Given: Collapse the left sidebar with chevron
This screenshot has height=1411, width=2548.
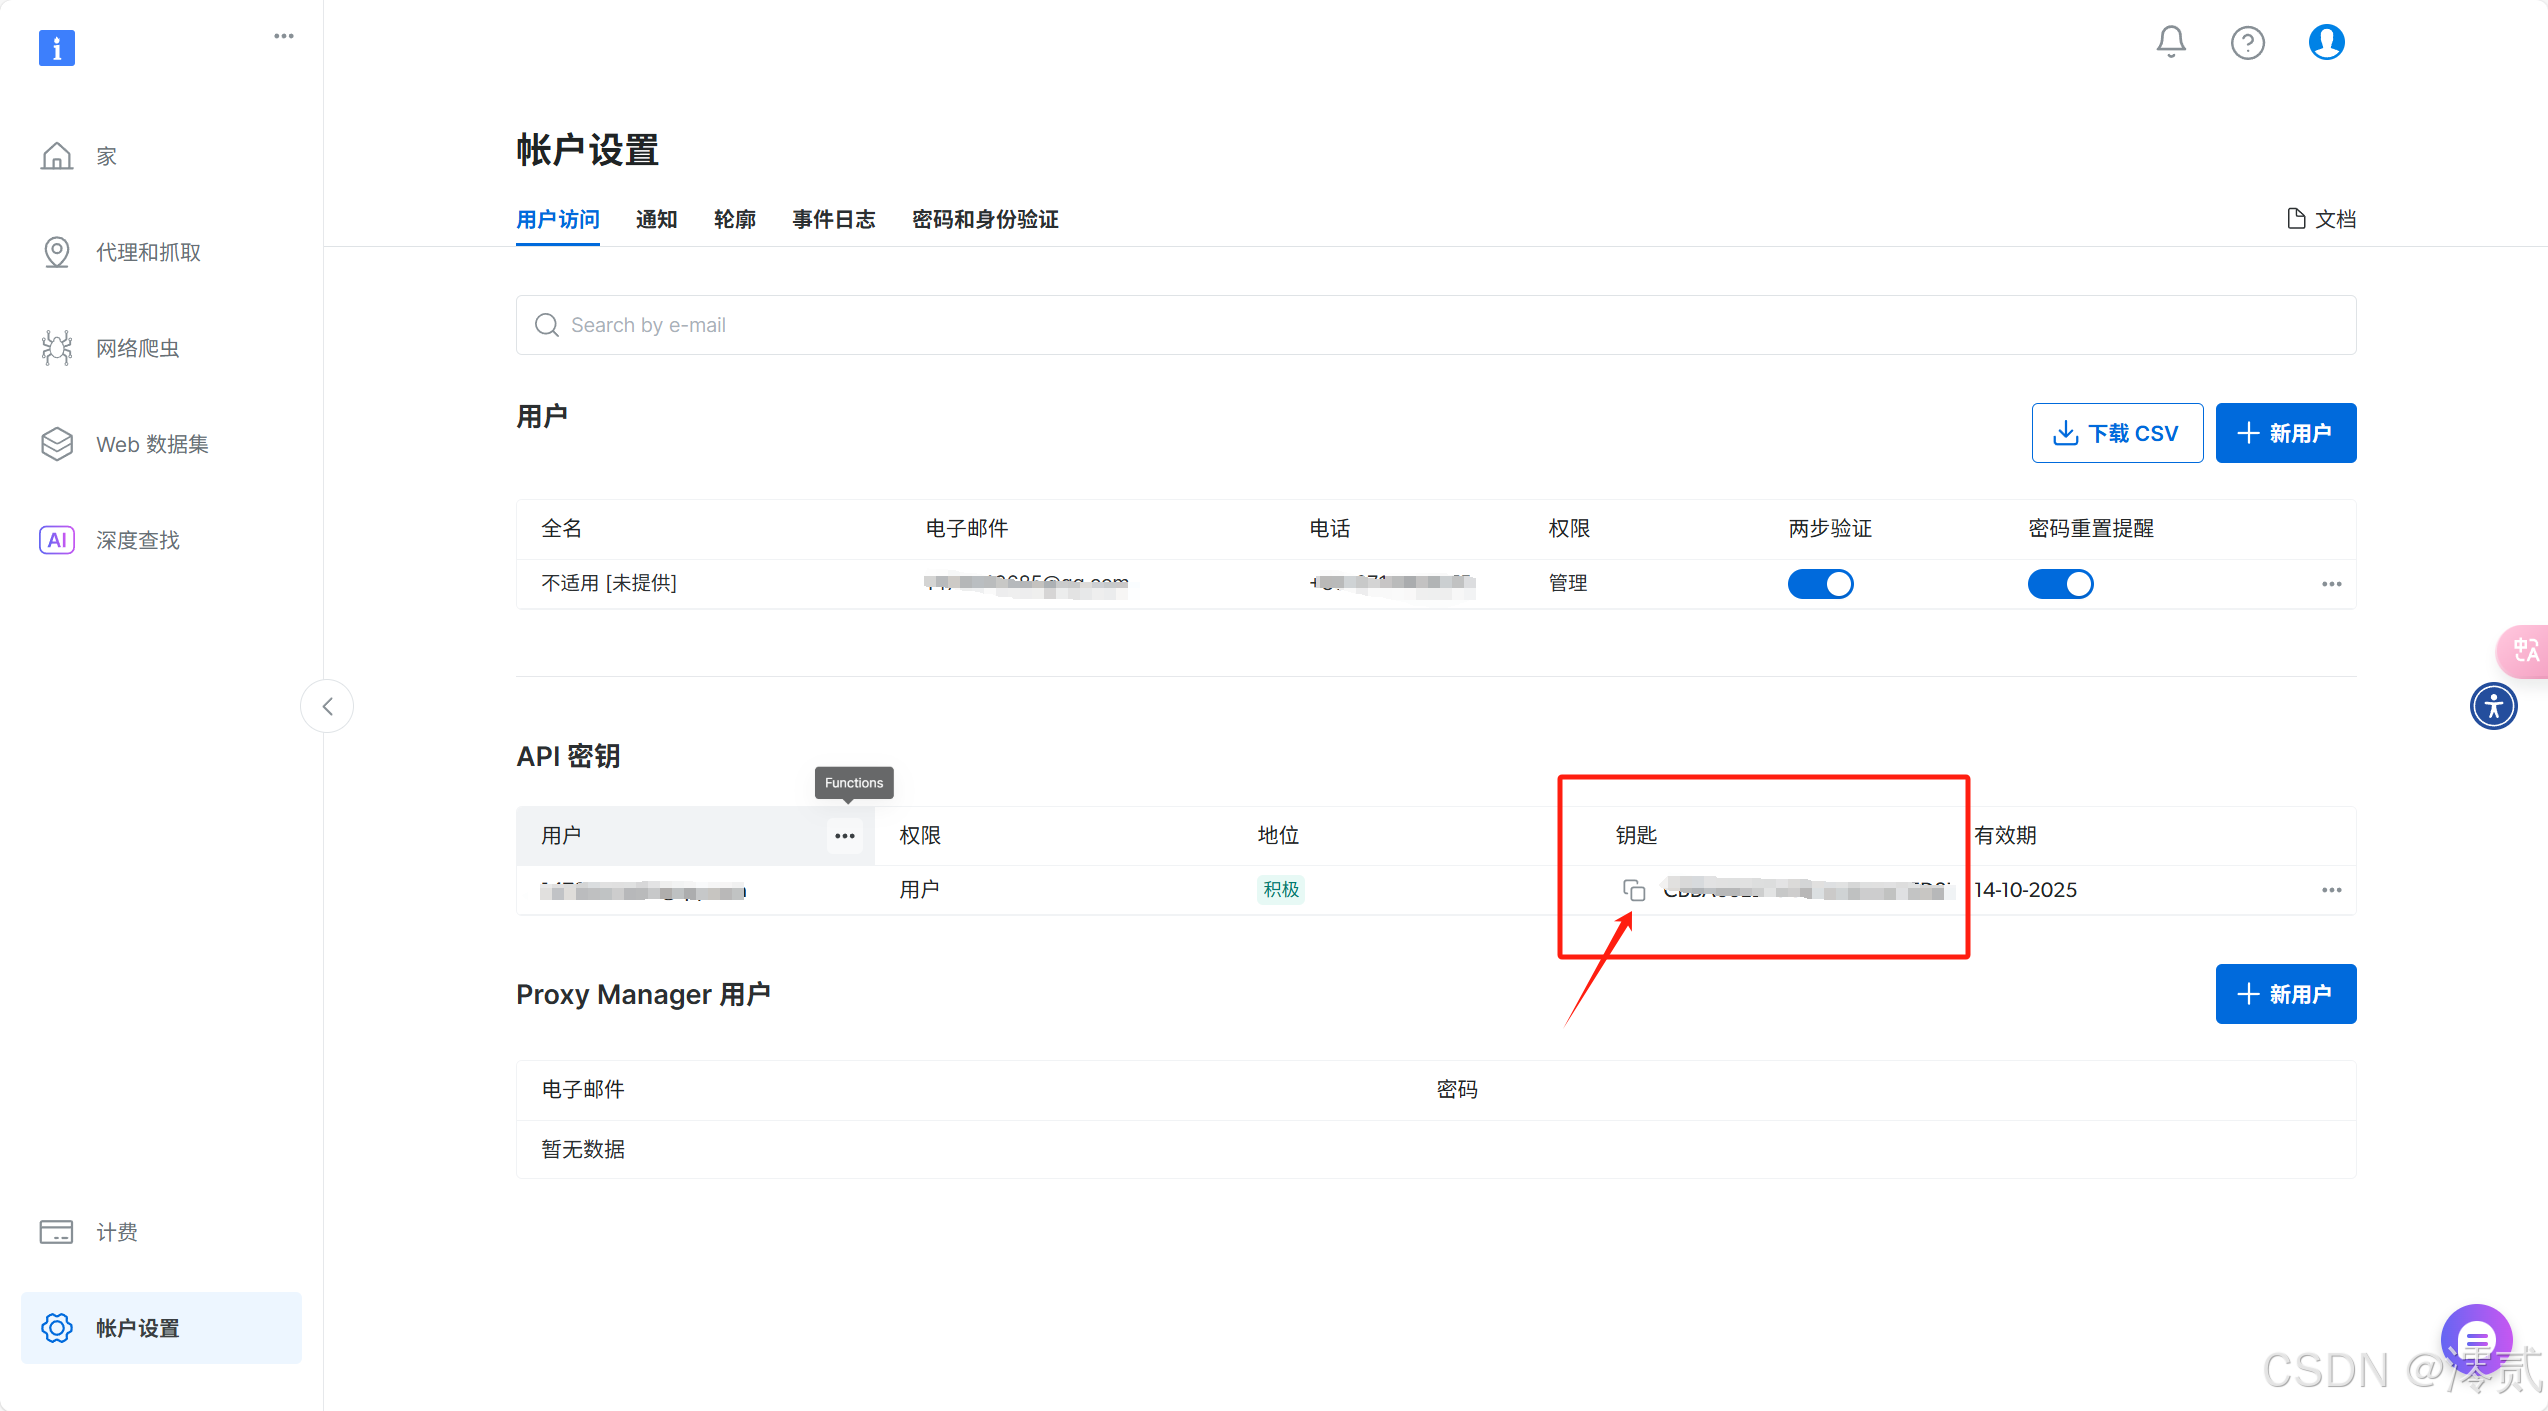Looking at the screenshot, I should click(327, 706).
